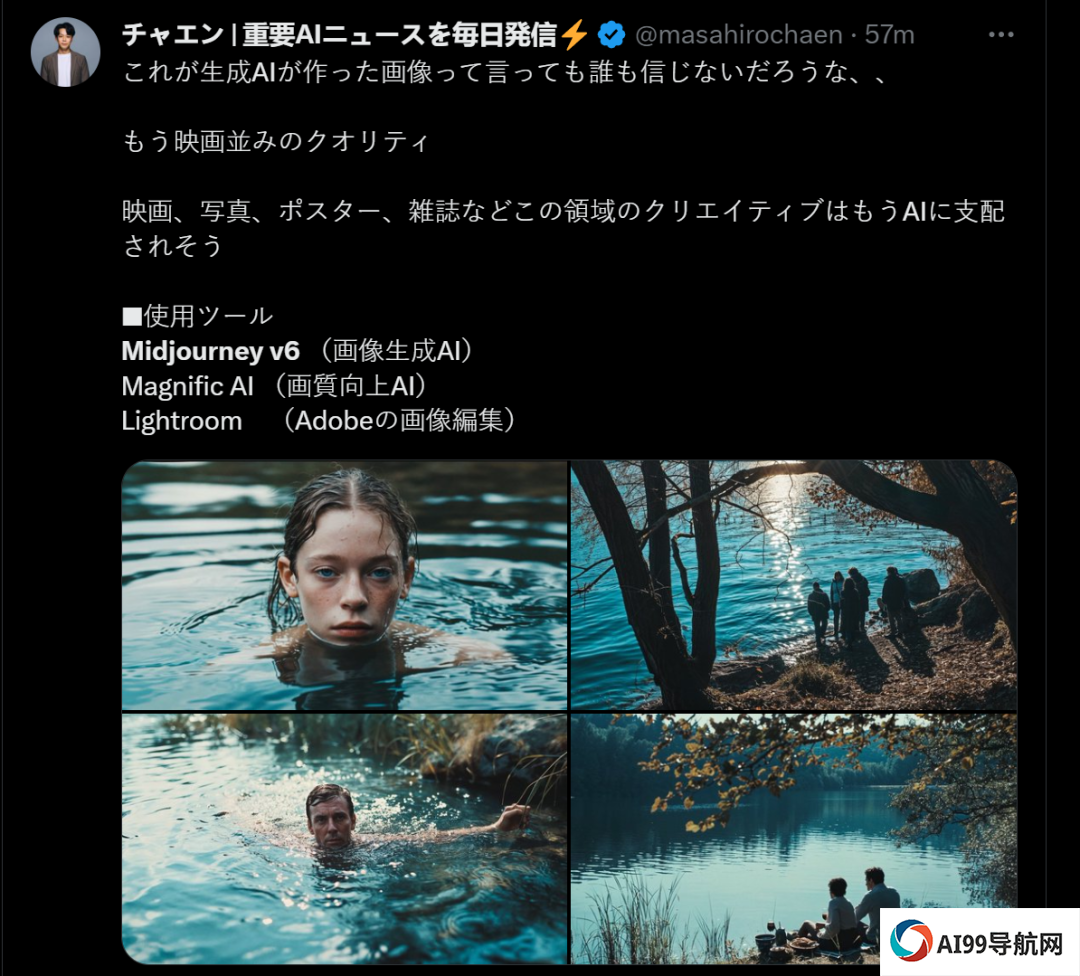This screenshot has width=1080, height=976.
Task: Click the AI99导航网 watermark logo icon
Action: [x=910, y=941]
